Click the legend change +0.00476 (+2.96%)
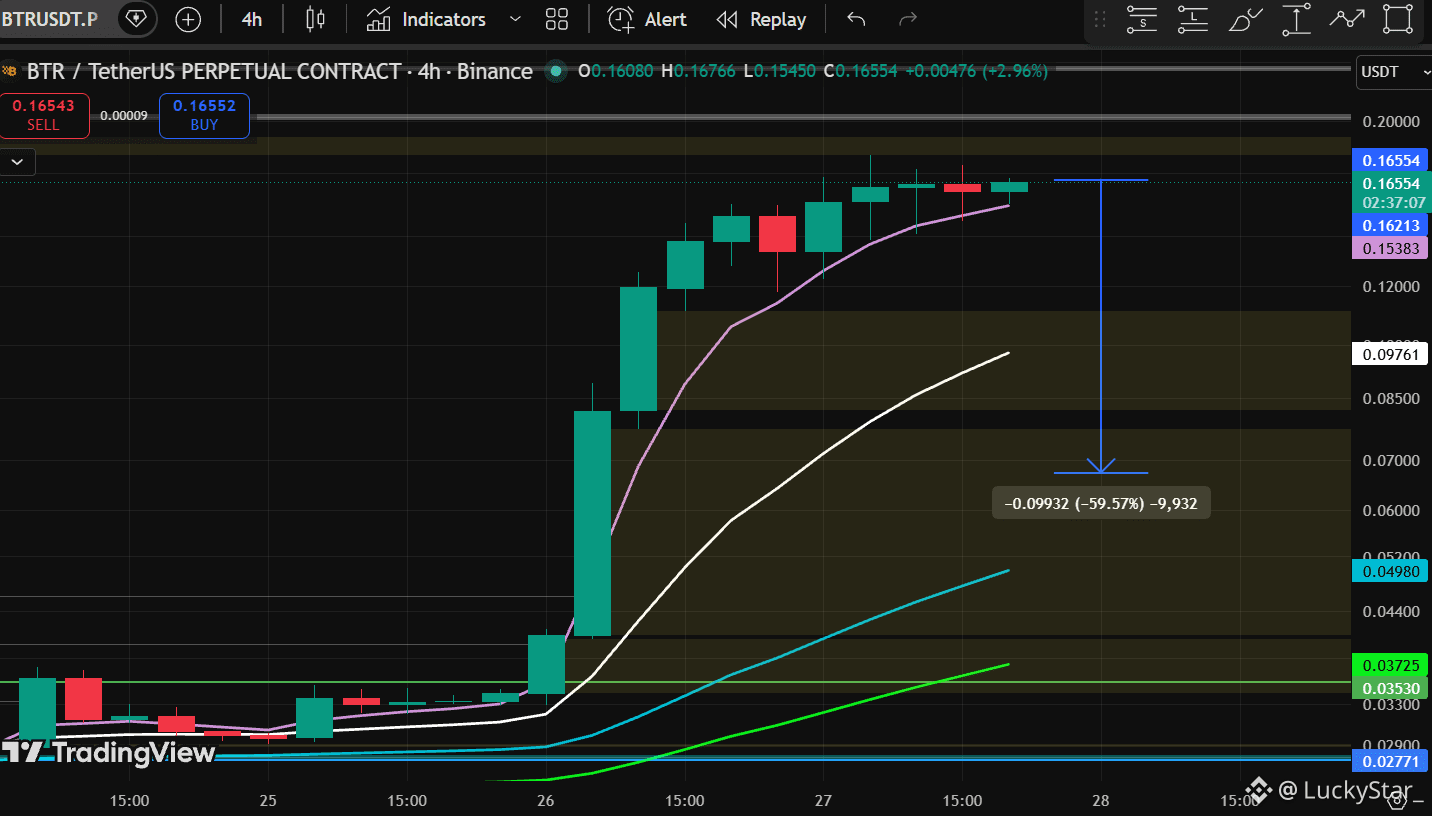Screen dimensions: 1432x816 (x=975, y=71)
